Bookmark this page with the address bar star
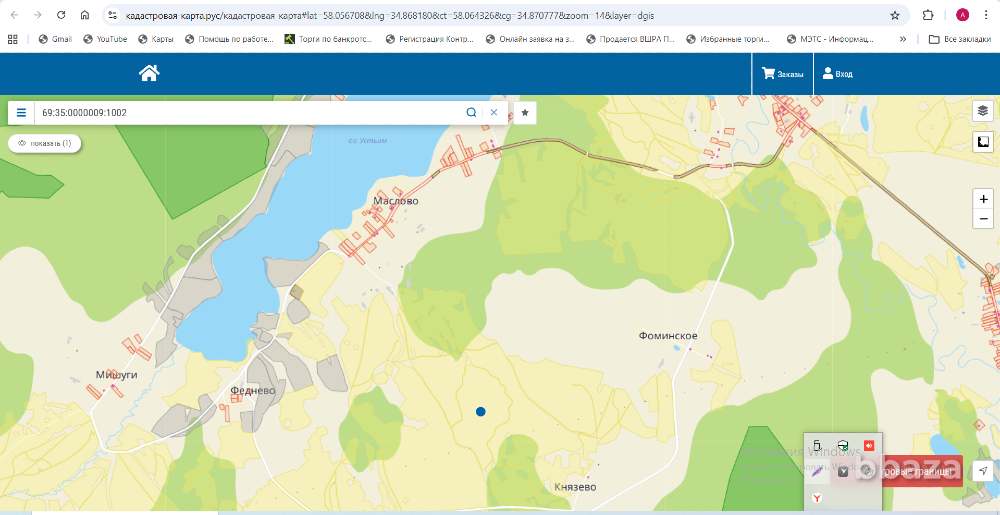Screen dimensions: 1000x515 click(895, 16)
